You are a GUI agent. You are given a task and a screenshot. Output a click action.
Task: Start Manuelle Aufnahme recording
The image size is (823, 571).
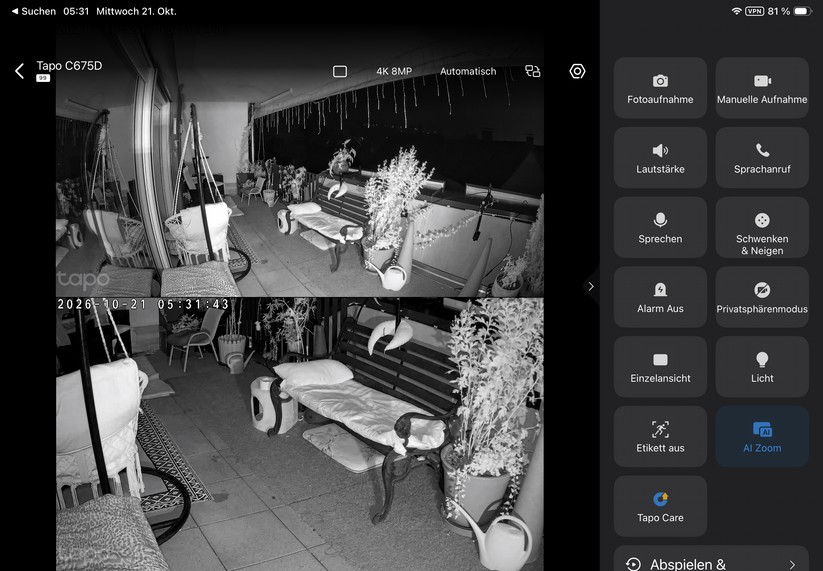point(762,88)
